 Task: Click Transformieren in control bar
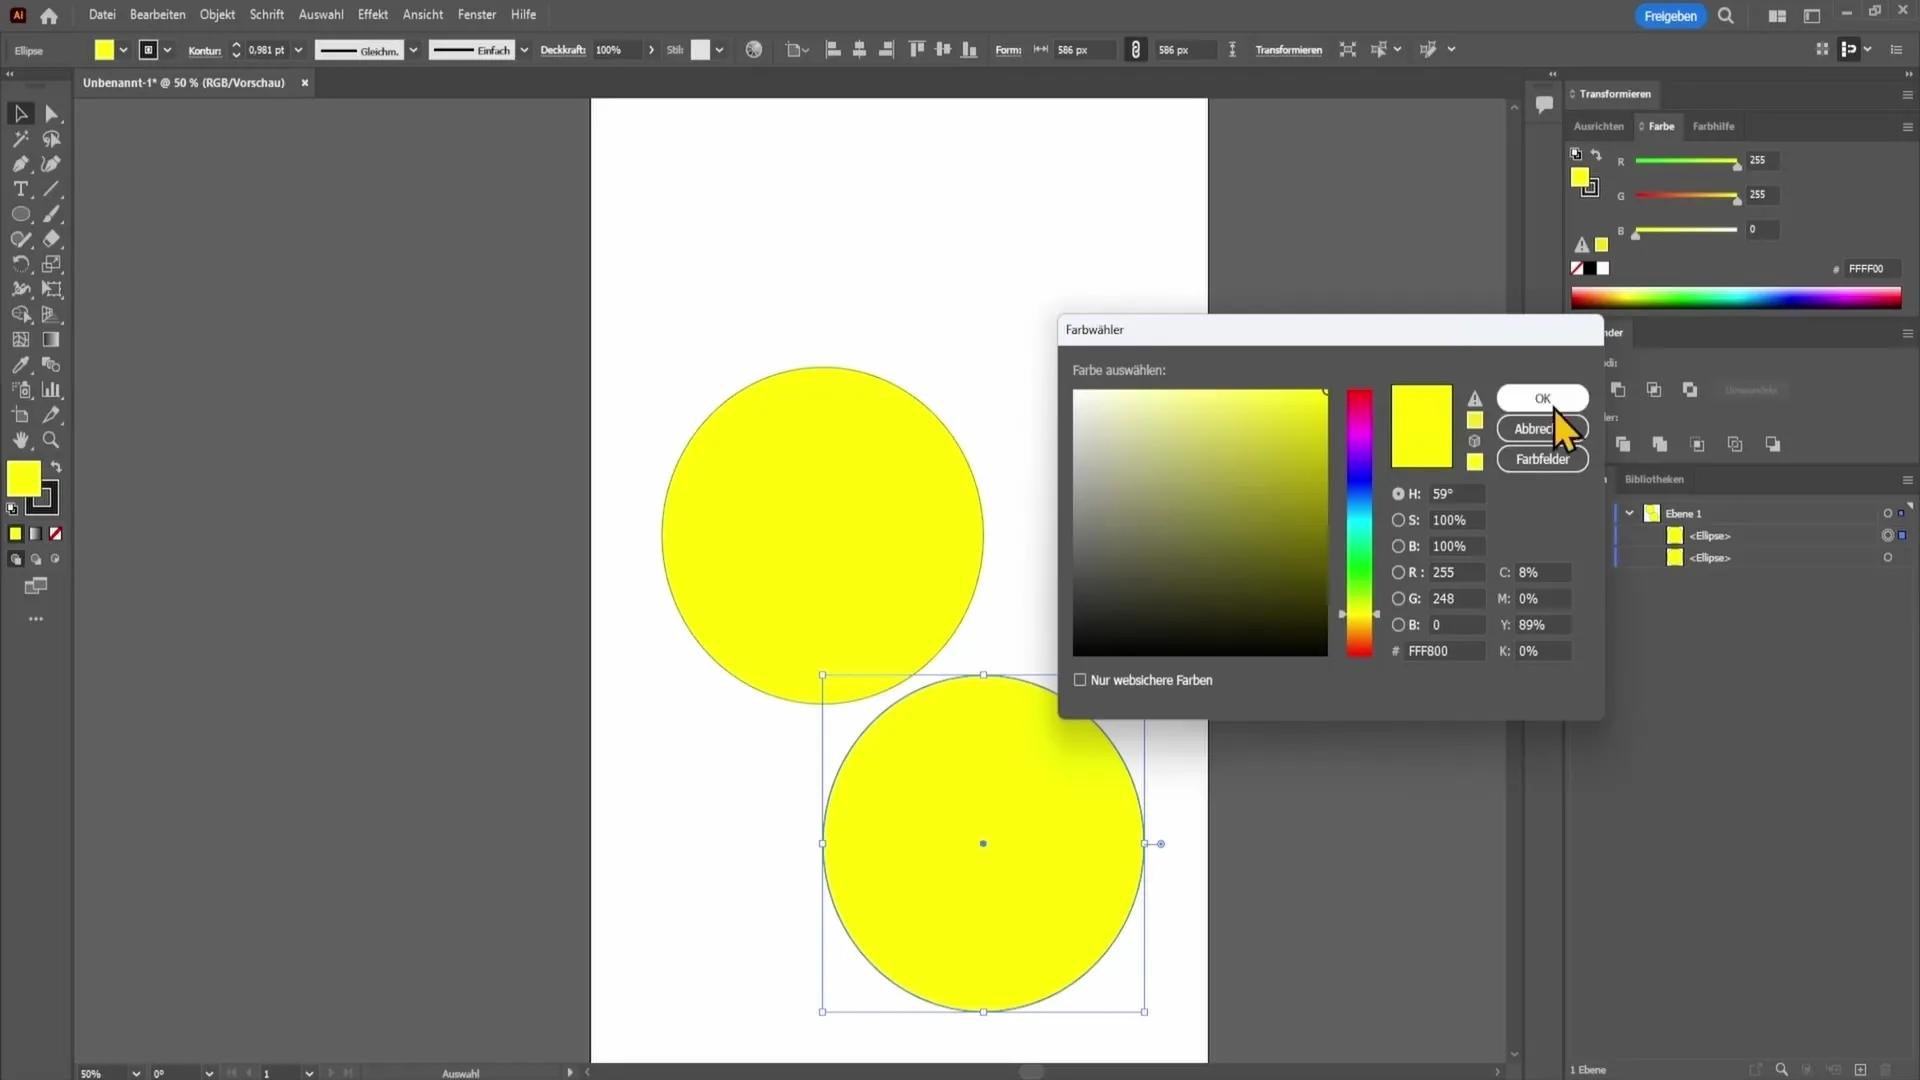tap(1288, 50)
